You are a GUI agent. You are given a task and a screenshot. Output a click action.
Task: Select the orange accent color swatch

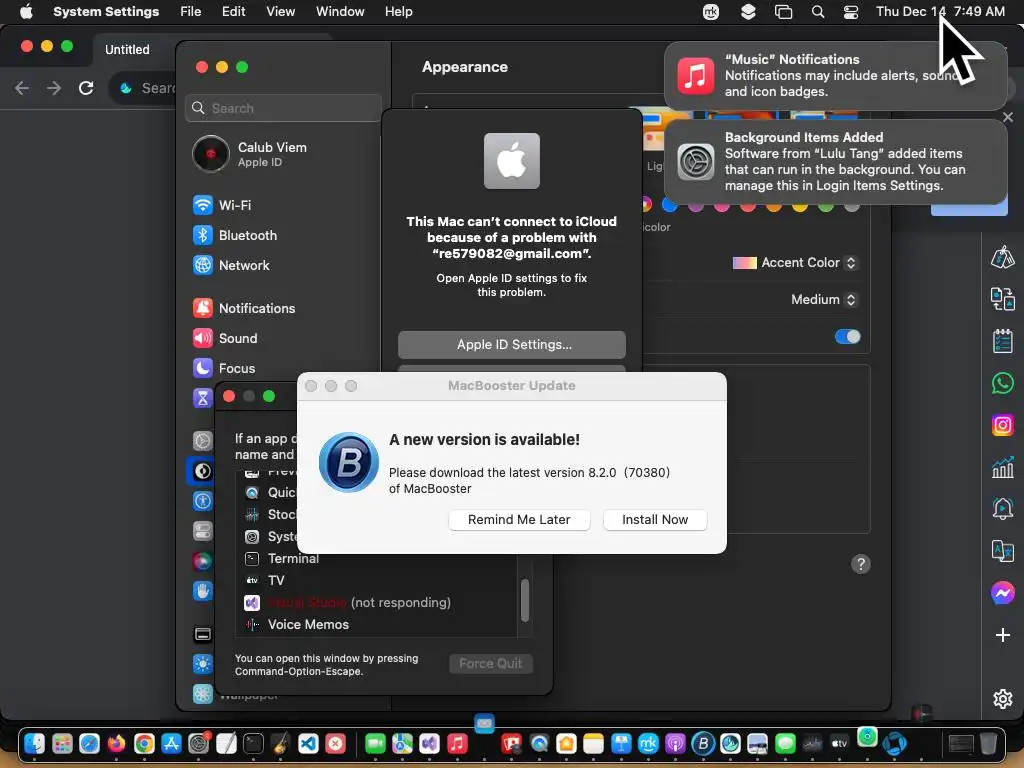point(774,207)
